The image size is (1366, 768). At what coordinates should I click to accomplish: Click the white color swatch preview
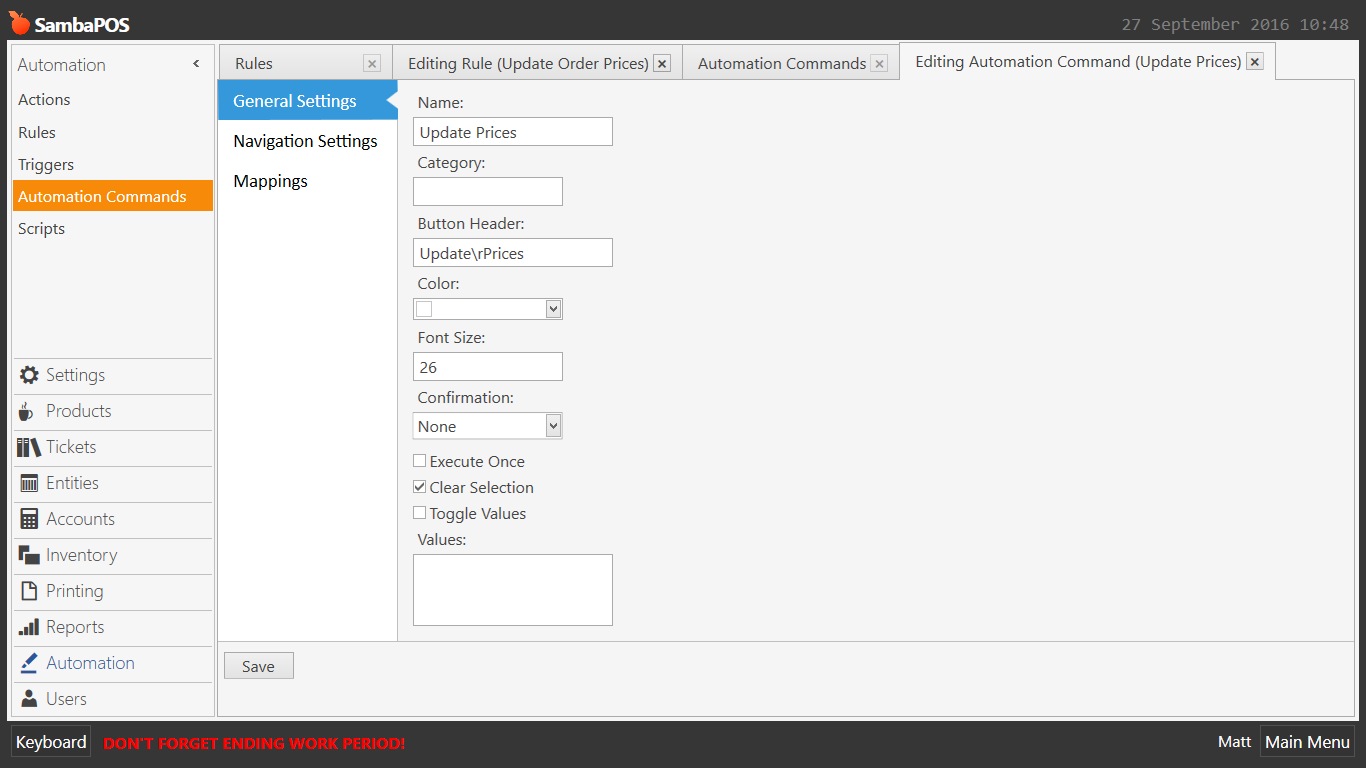[424, 309]
